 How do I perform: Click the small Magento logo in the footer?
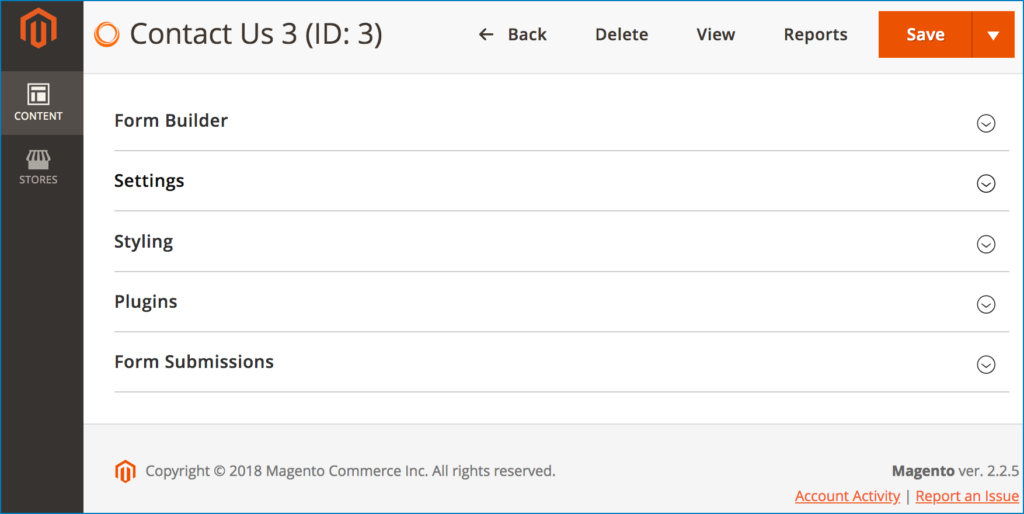pos(125,471)
